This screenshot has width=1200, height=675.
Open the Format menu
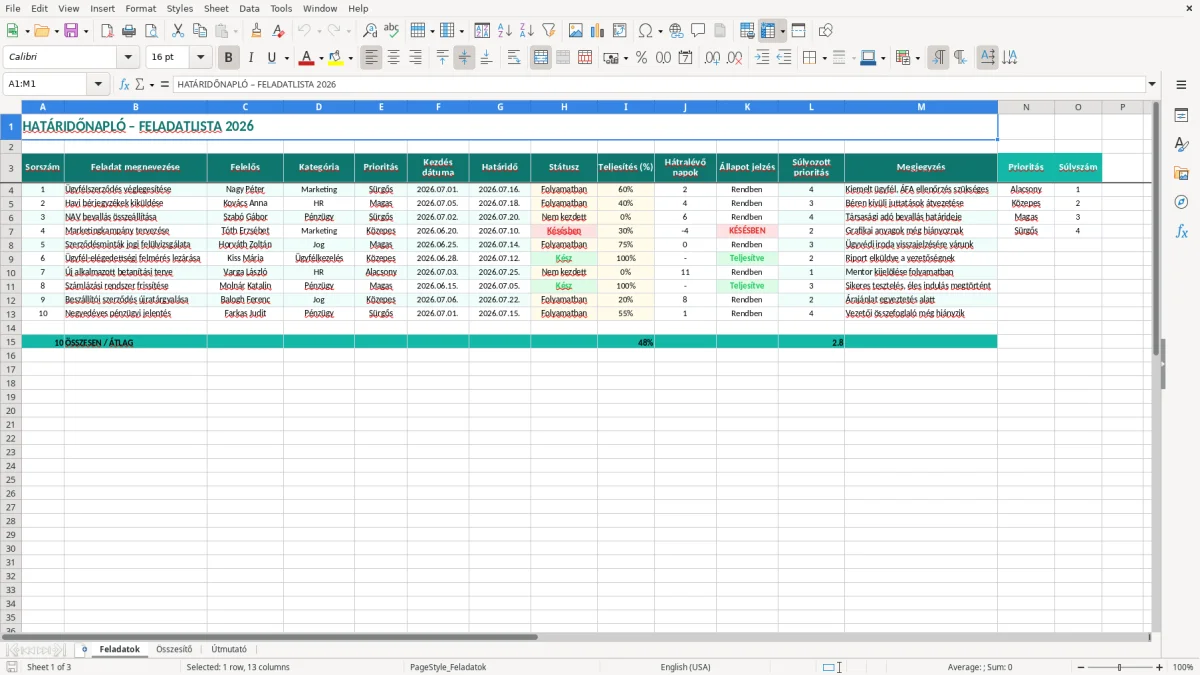point(140,8)
